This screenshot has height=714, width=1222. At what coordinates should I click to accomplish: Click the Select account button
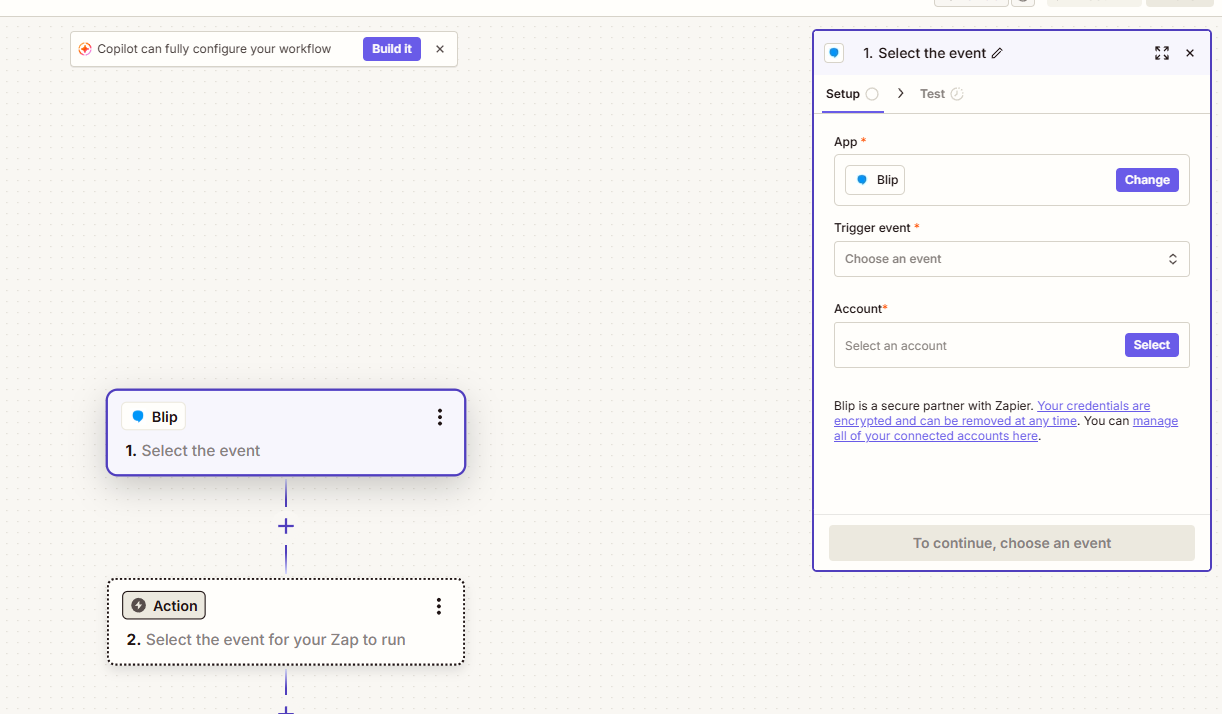pyautogui.click(x=1151, y=345)
